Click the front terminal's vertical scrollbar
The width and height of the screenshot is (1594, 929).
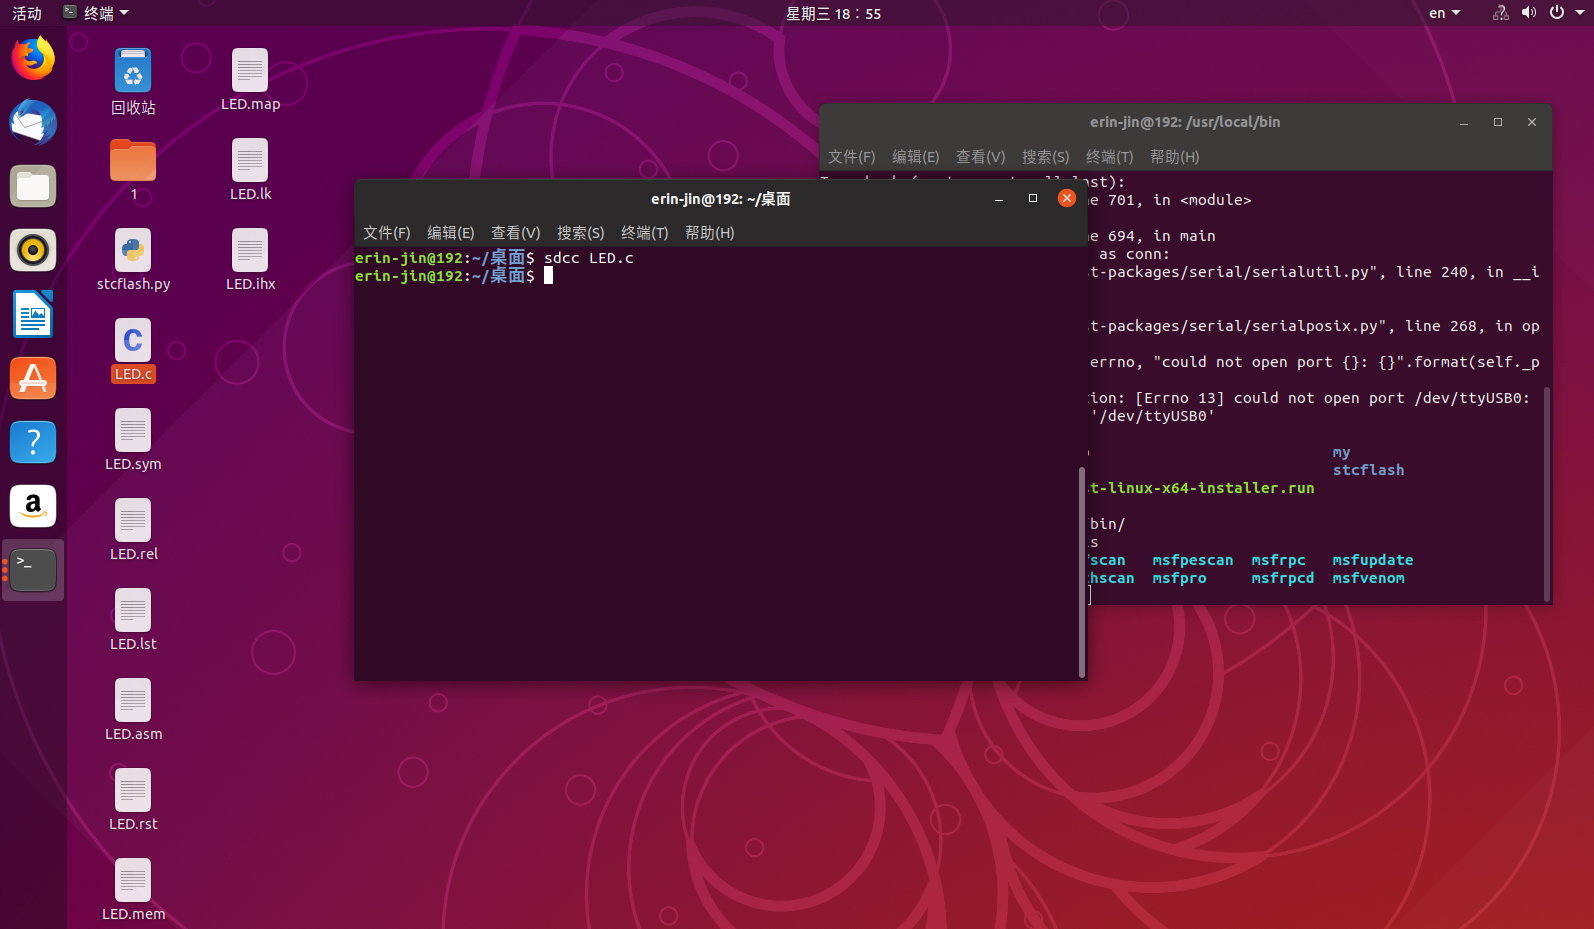point(1082,572)
